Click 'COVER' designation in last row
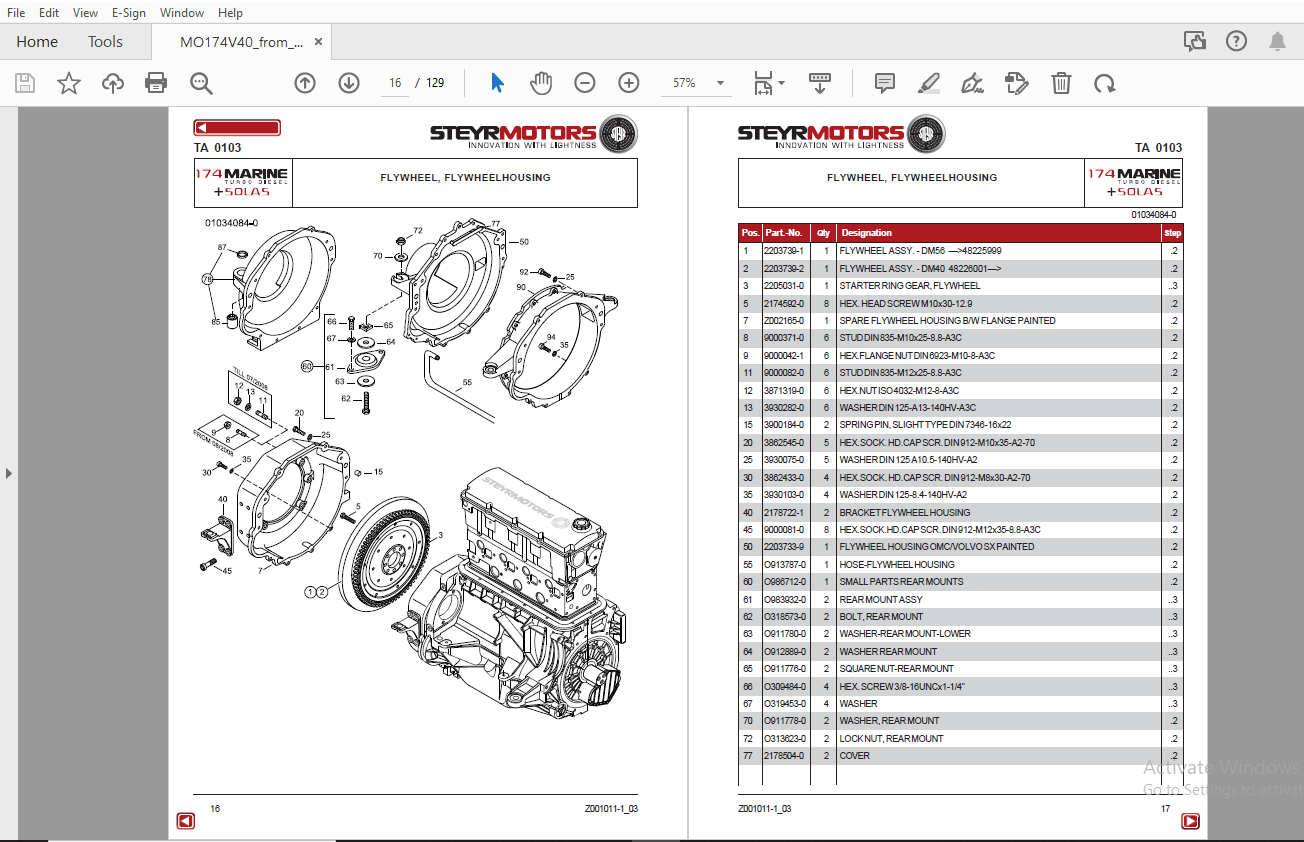Image resolution: width=1304 pixels, height=842 pixels. click(855, 756)
